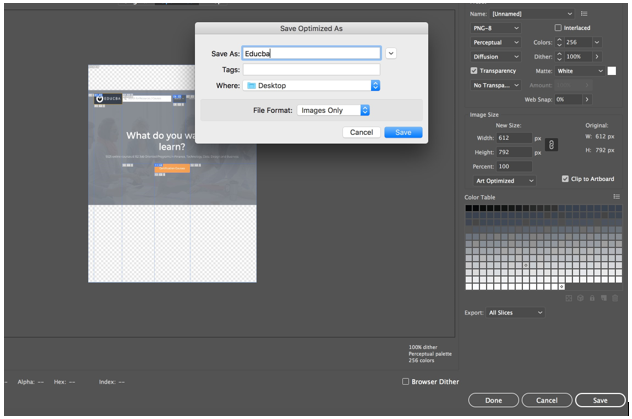Uncheck the Transparency checkbox
Image resolution: width=632 pixels, height=419 pixels.
(474, 71)
